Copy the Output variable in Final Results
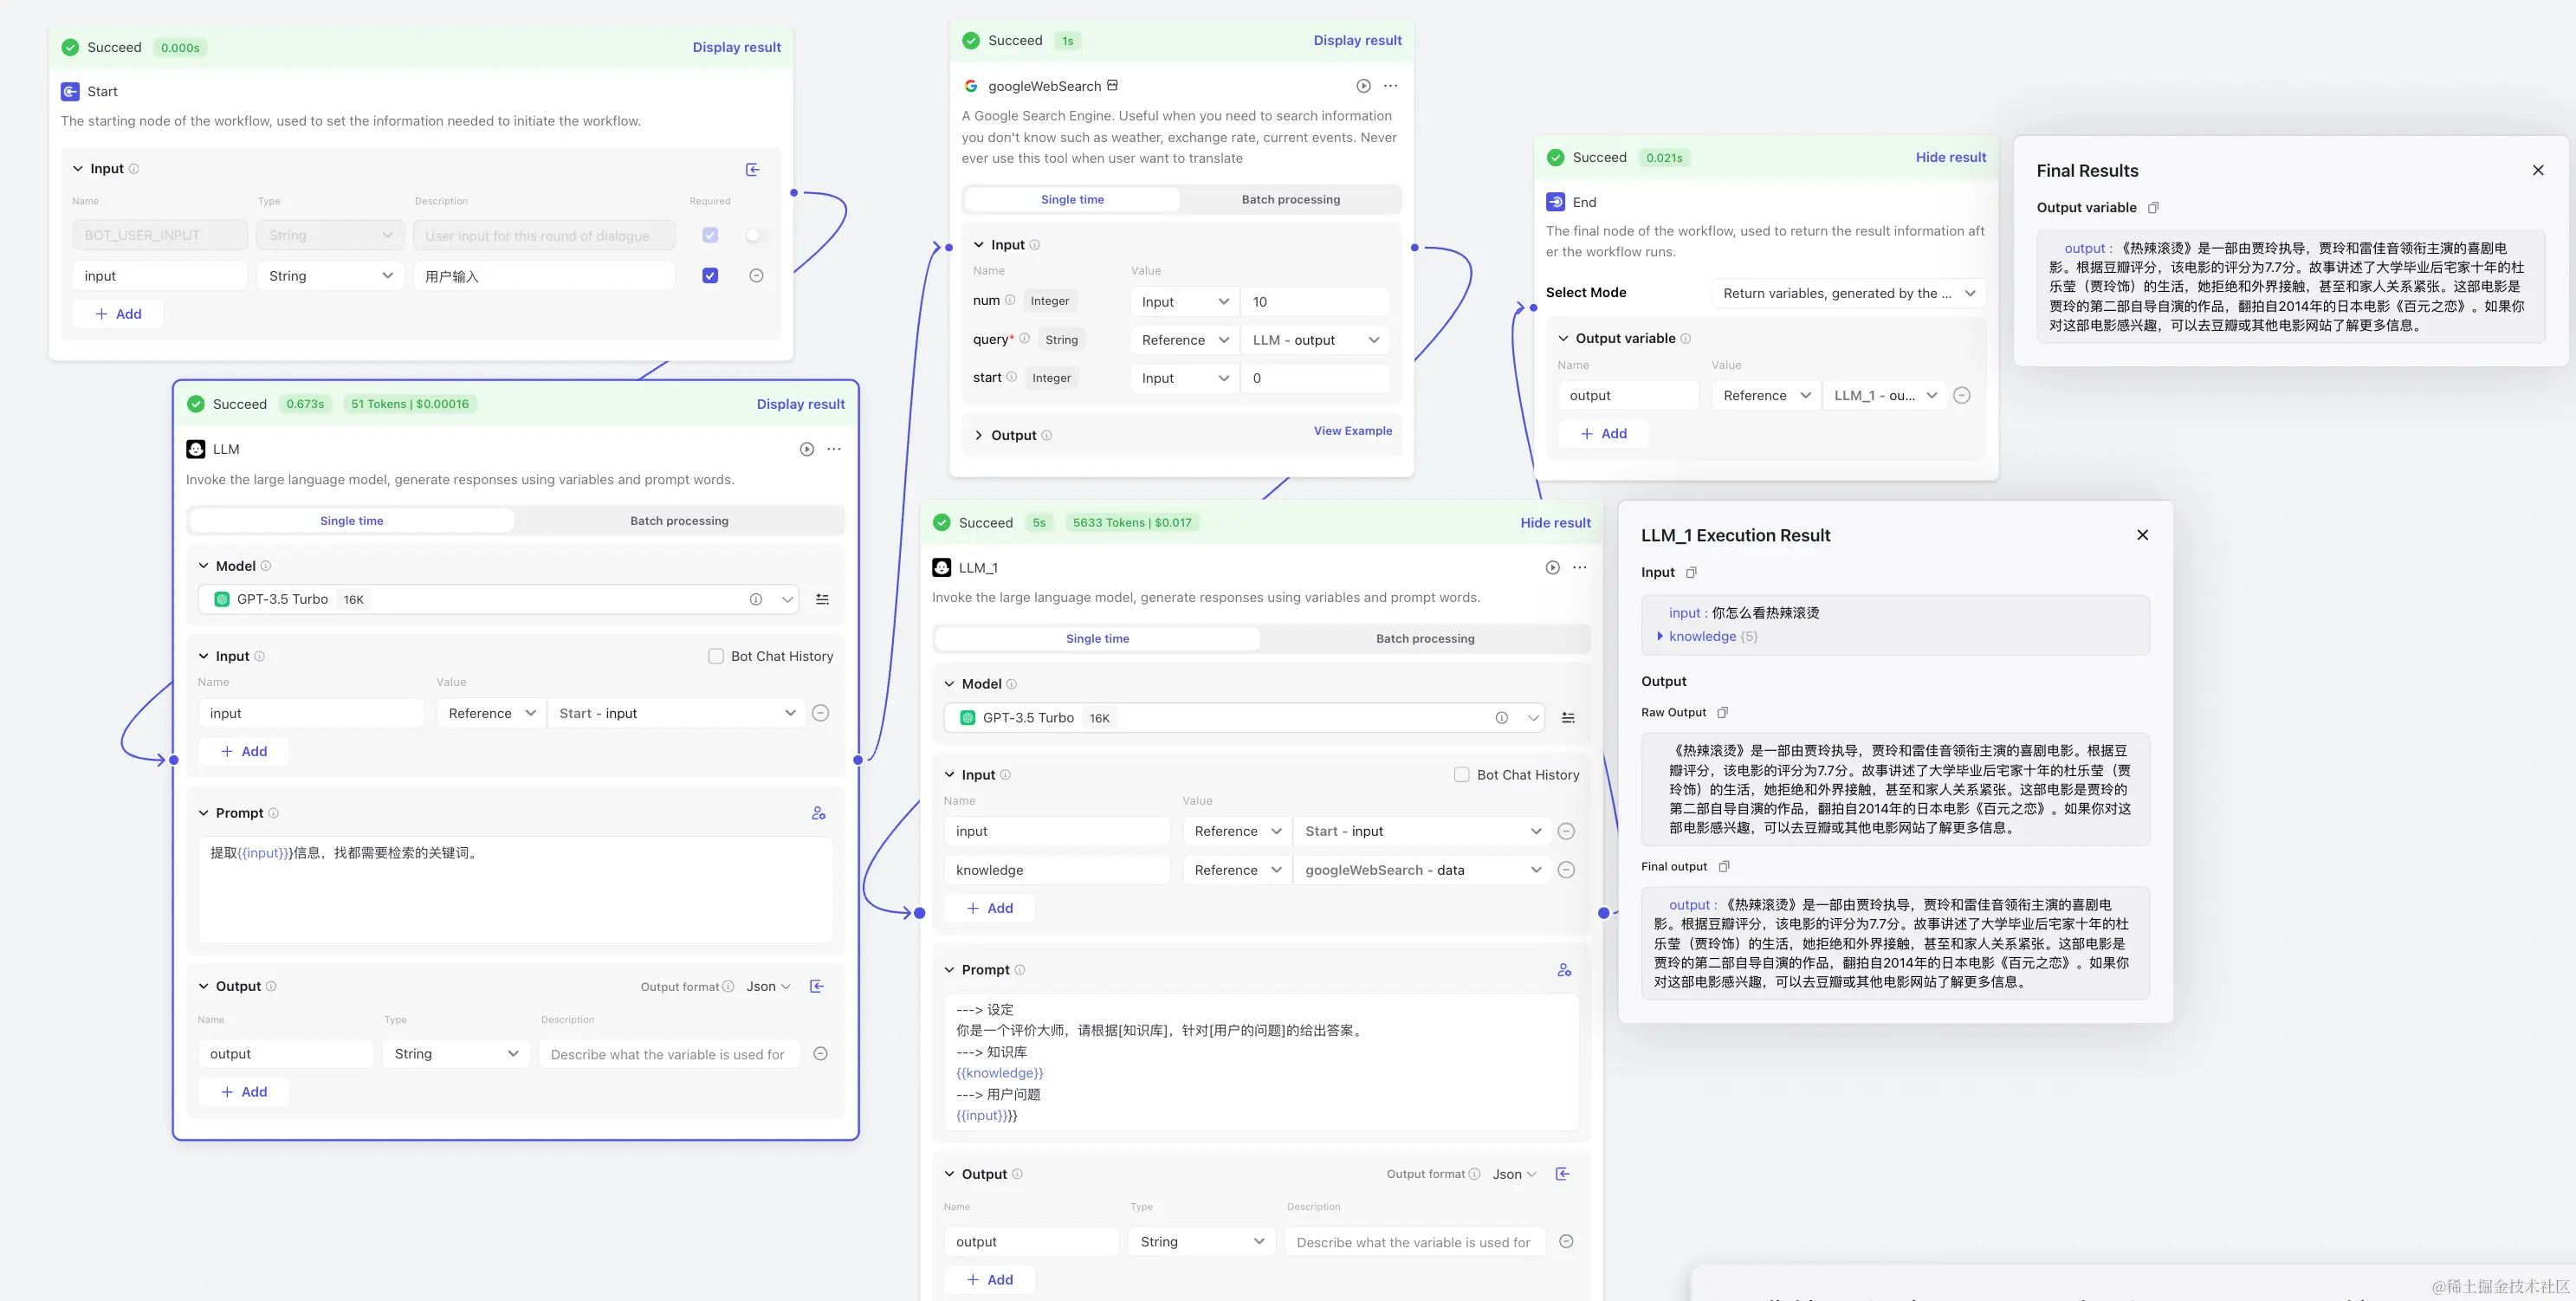 click(2154, 208)
